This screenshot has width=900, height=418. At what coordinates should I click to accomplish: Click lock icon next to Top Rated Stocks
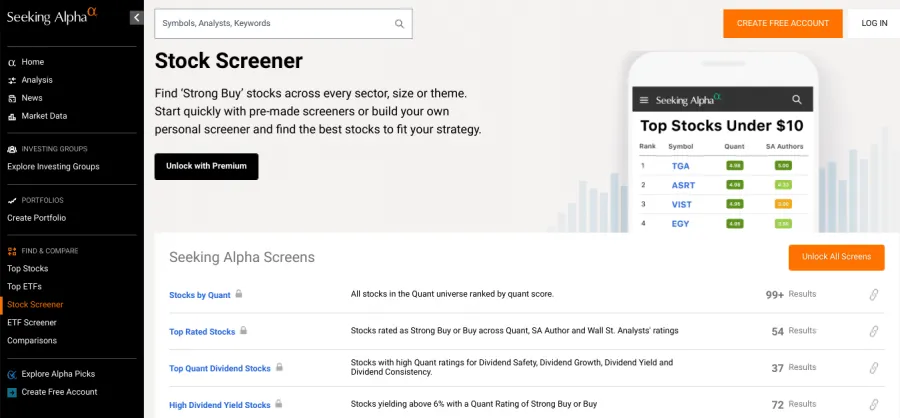coord(243,331)
